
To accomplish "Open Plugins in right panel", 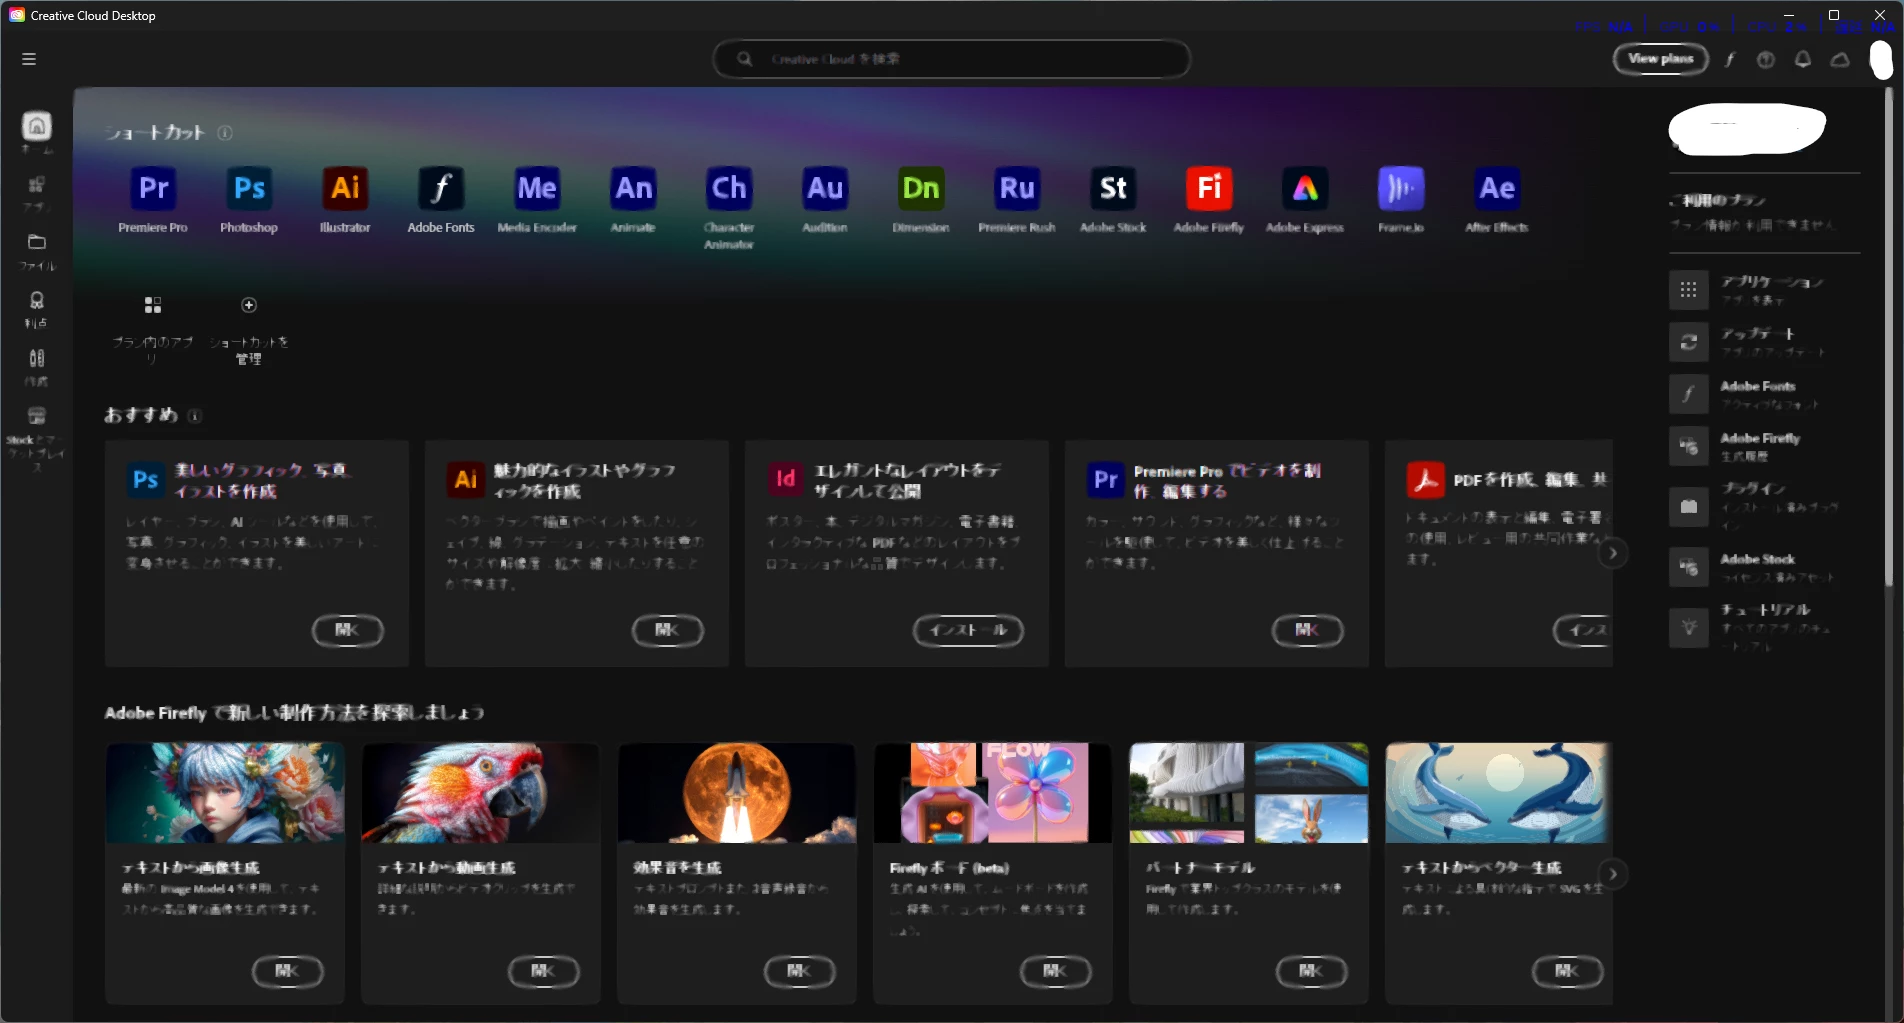I will point(1764,506).
